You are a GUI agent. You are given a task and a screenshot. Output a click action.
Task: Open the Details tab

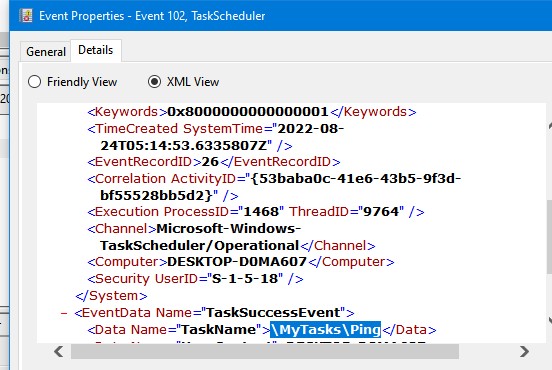pyautogui.click(x=96, y=50)
